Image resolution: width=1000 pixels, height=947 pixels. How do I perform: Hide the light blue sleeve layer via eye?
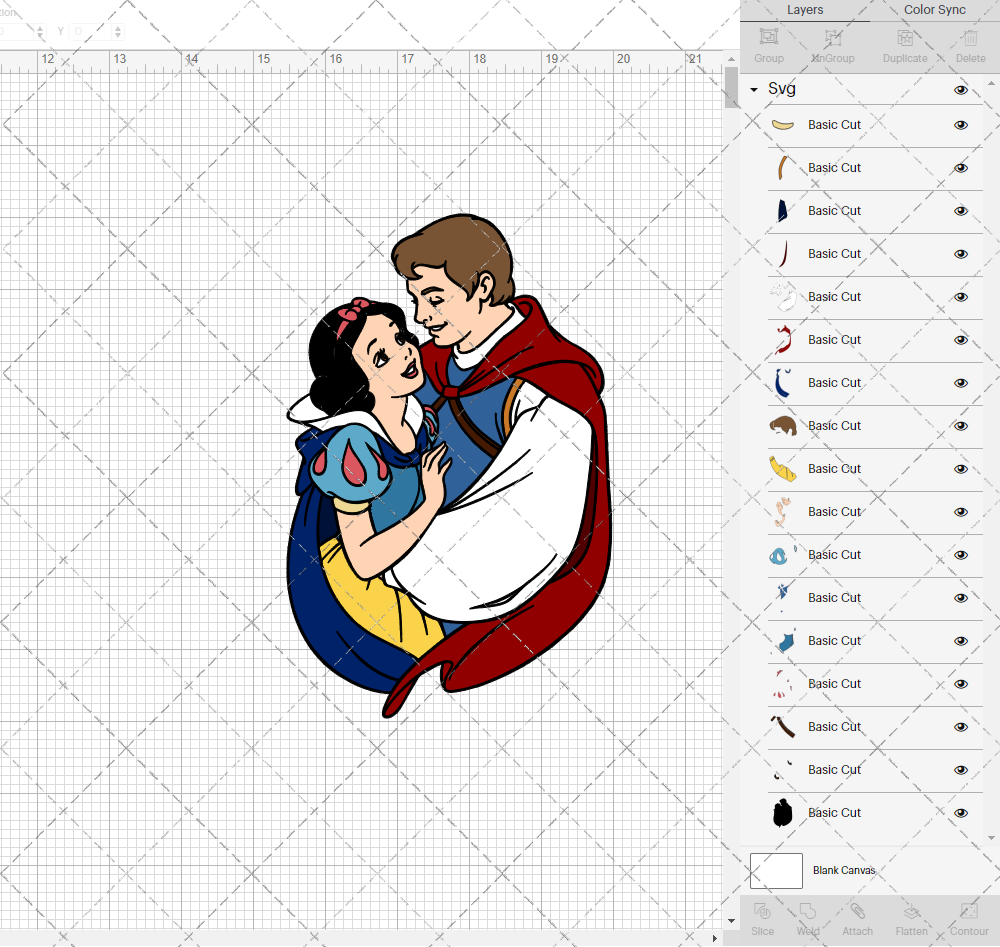pyautogui.click(x=960, y=555)
